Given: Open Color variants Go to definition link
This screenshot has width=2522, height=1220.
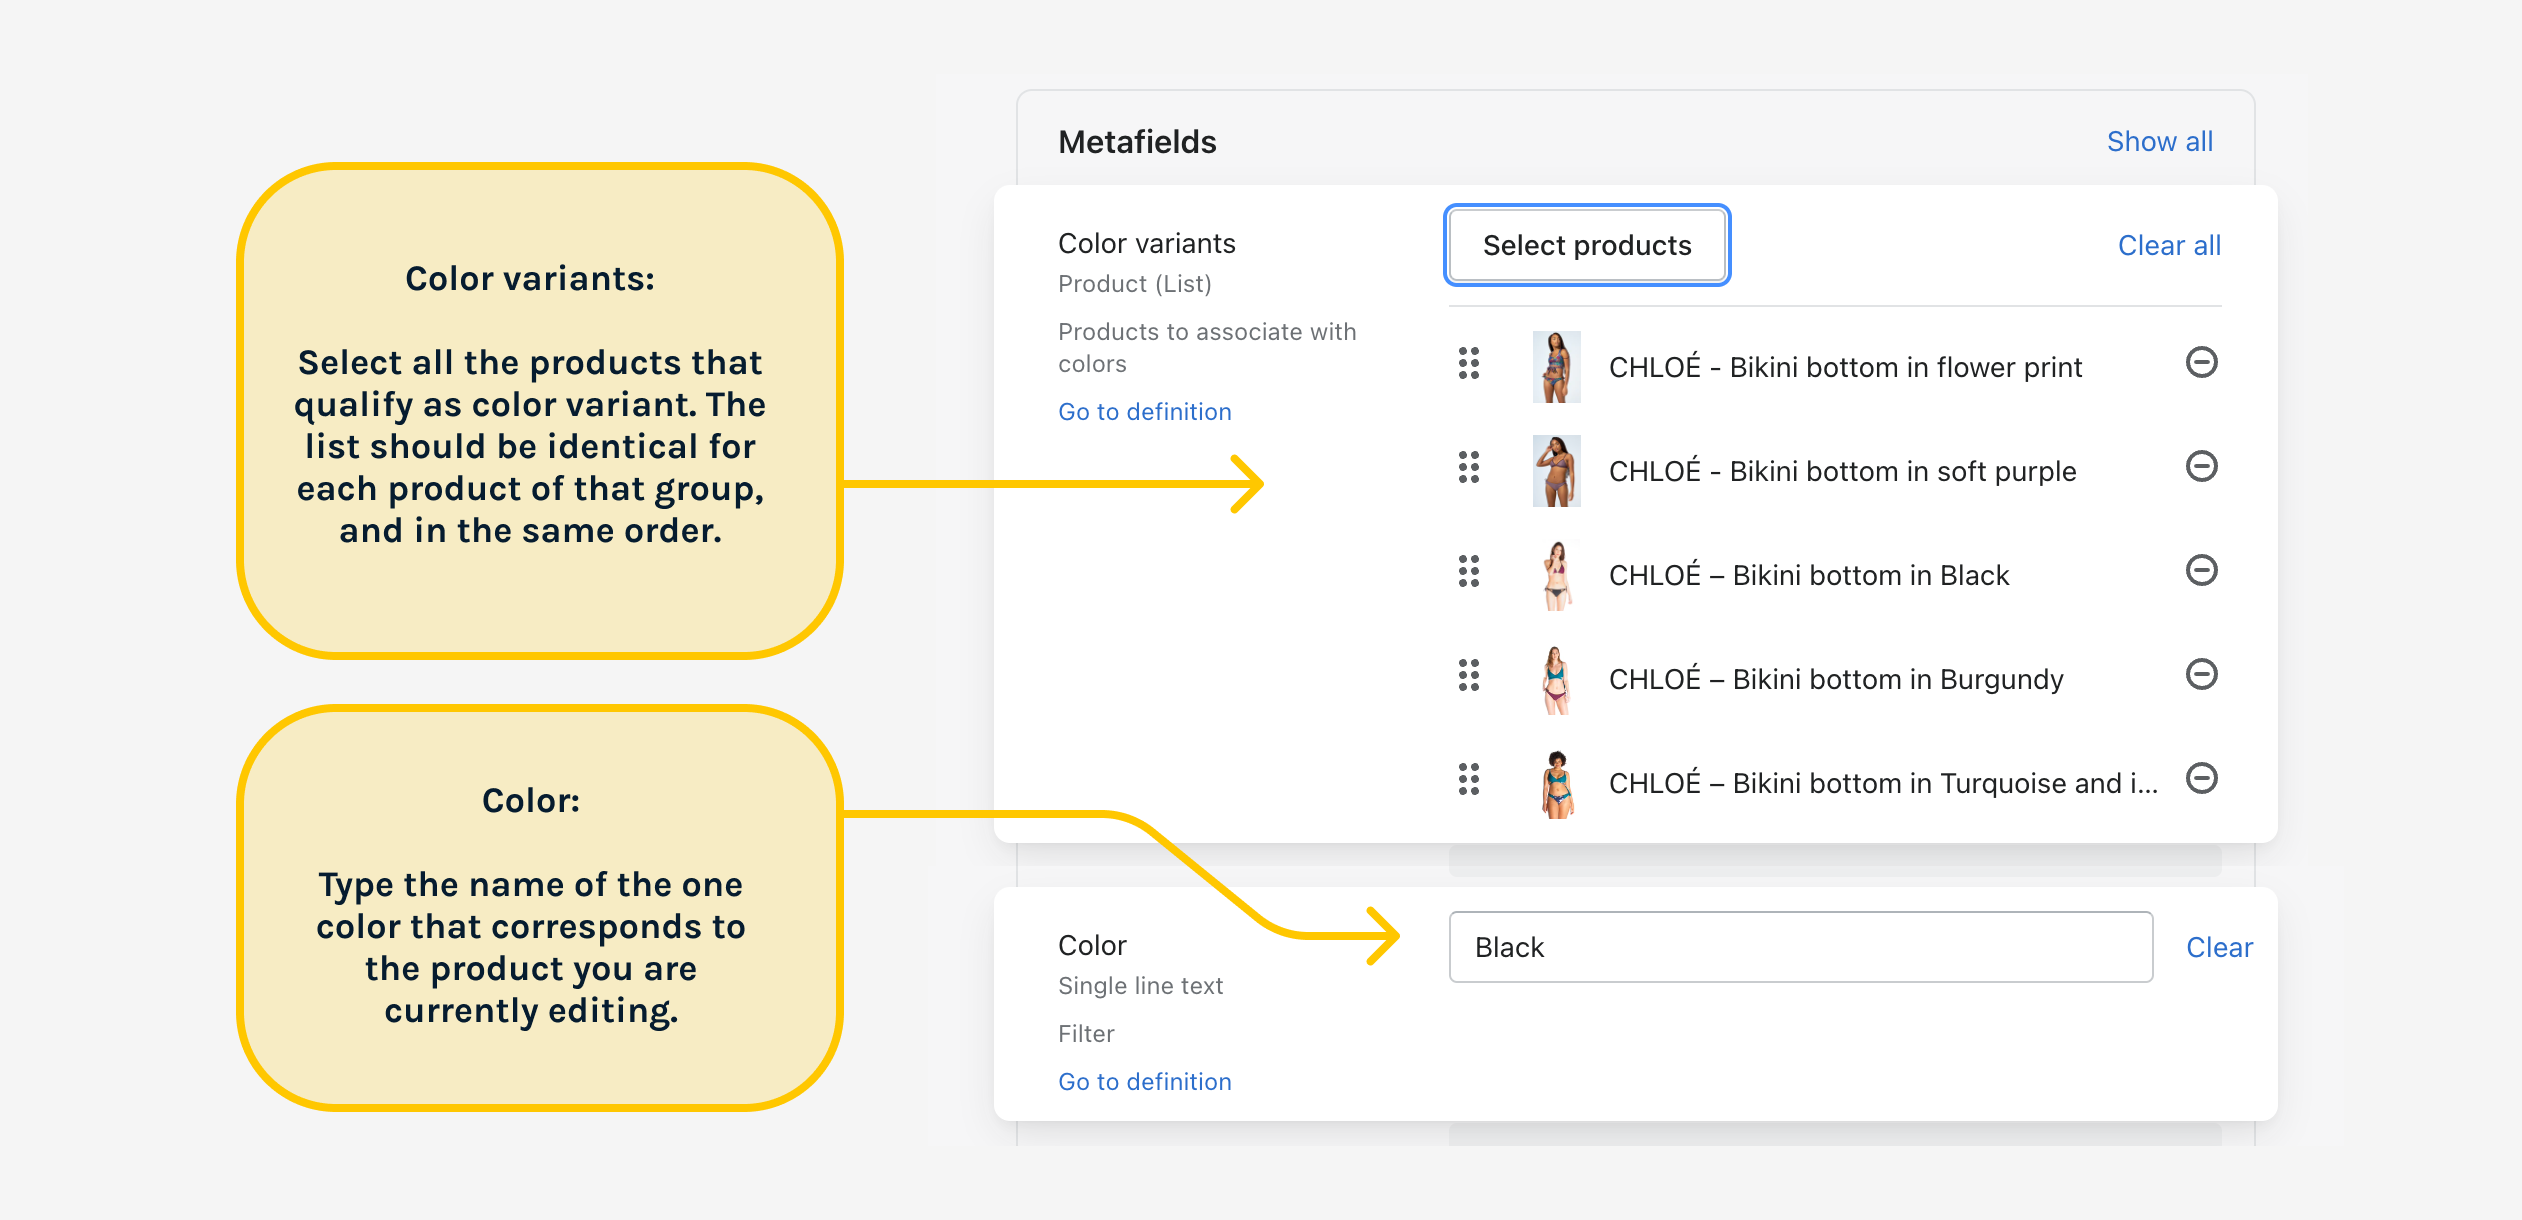Looking at the screenshot, I should tap(1145, 412).
